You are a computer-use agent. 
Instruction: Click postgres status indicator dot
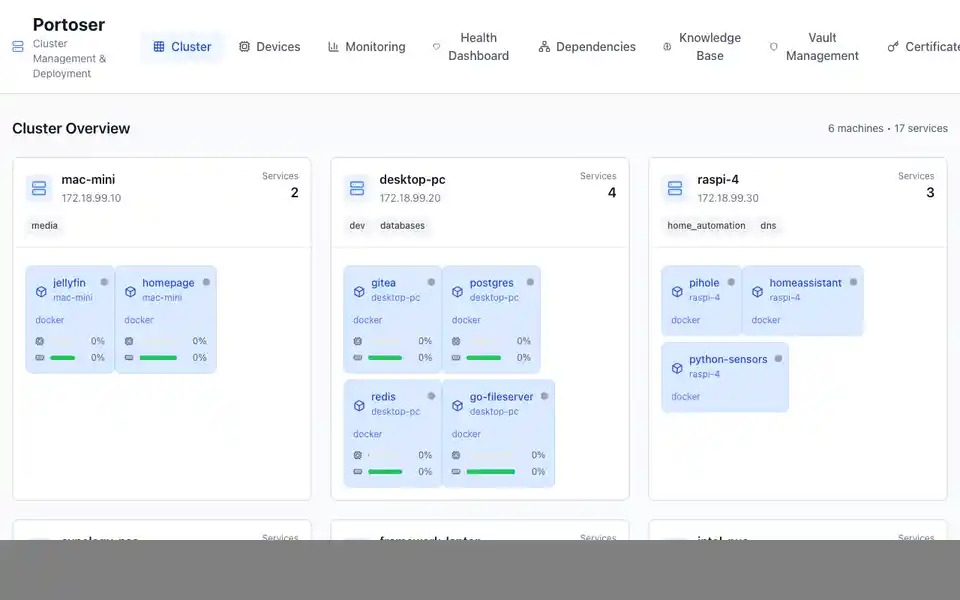click(530, 282)
